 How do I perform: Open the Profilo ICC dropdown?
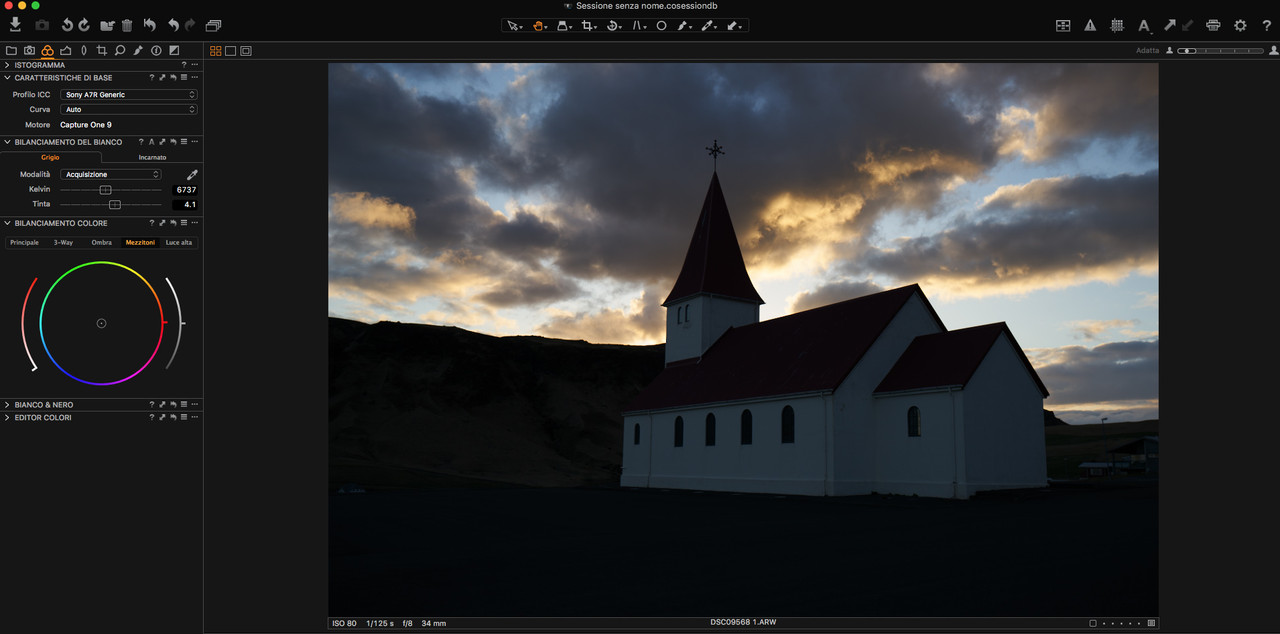(129, 95)
